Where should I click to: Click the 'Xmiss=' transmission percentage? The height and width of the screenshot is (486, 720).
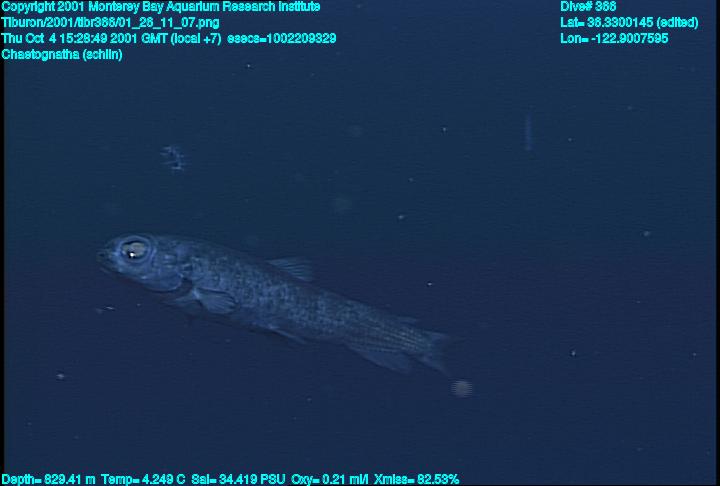(416, 479)
